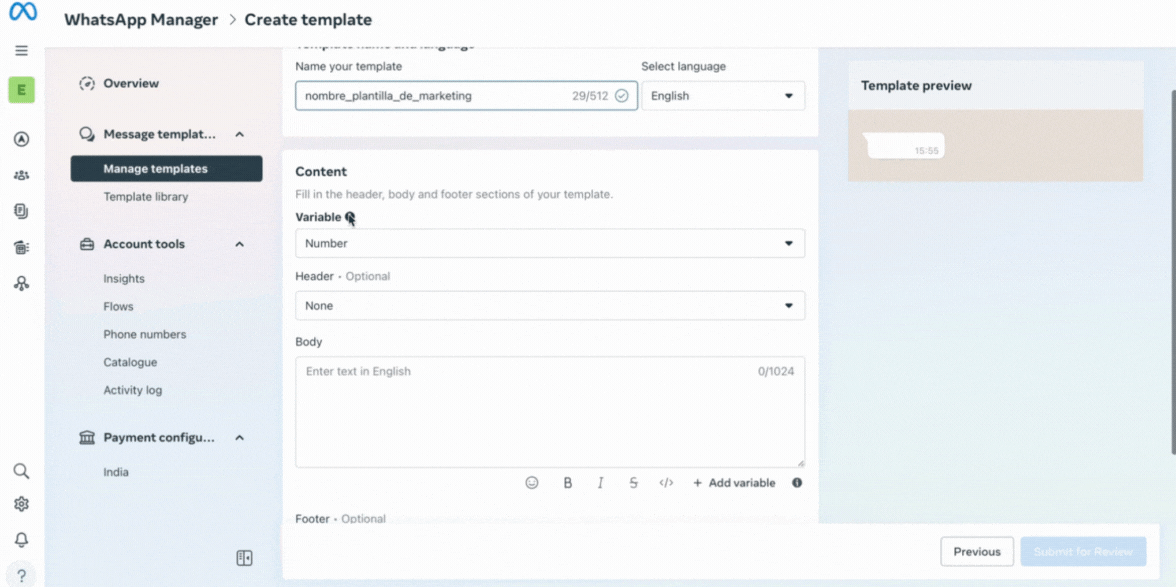The height and width of the screenshot is (587, 1176).
Task: Click the Message templates chat bubble icon
Action: click(88, 134)
